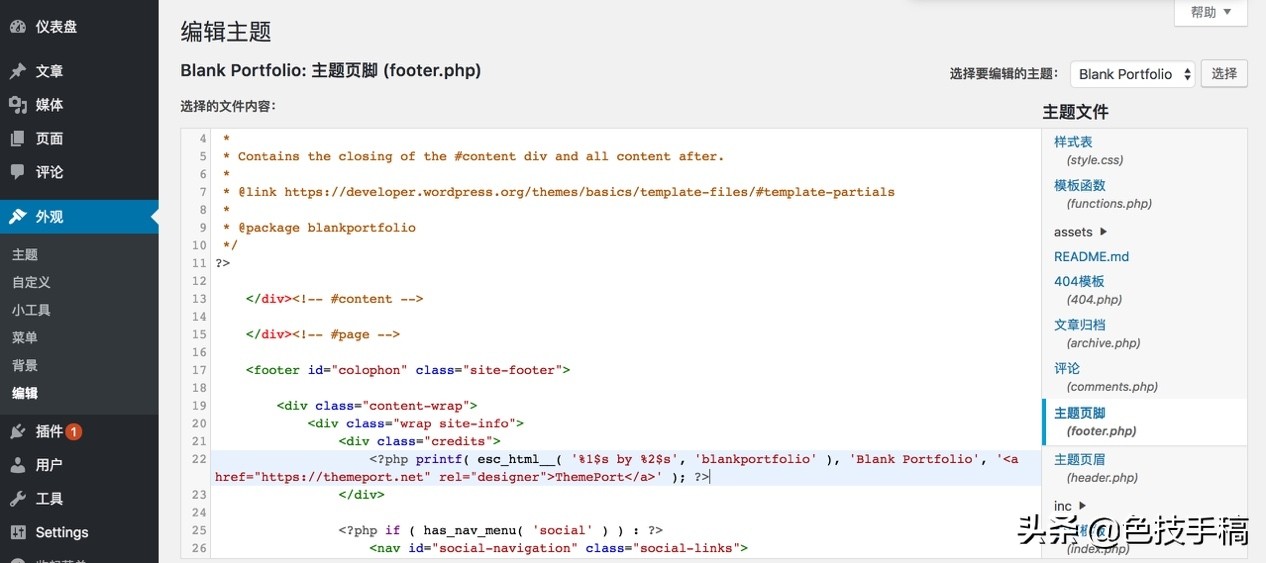Click code line 26 social-navigation nav
This screenshot has height=563, width=1266.
(559, 548)
